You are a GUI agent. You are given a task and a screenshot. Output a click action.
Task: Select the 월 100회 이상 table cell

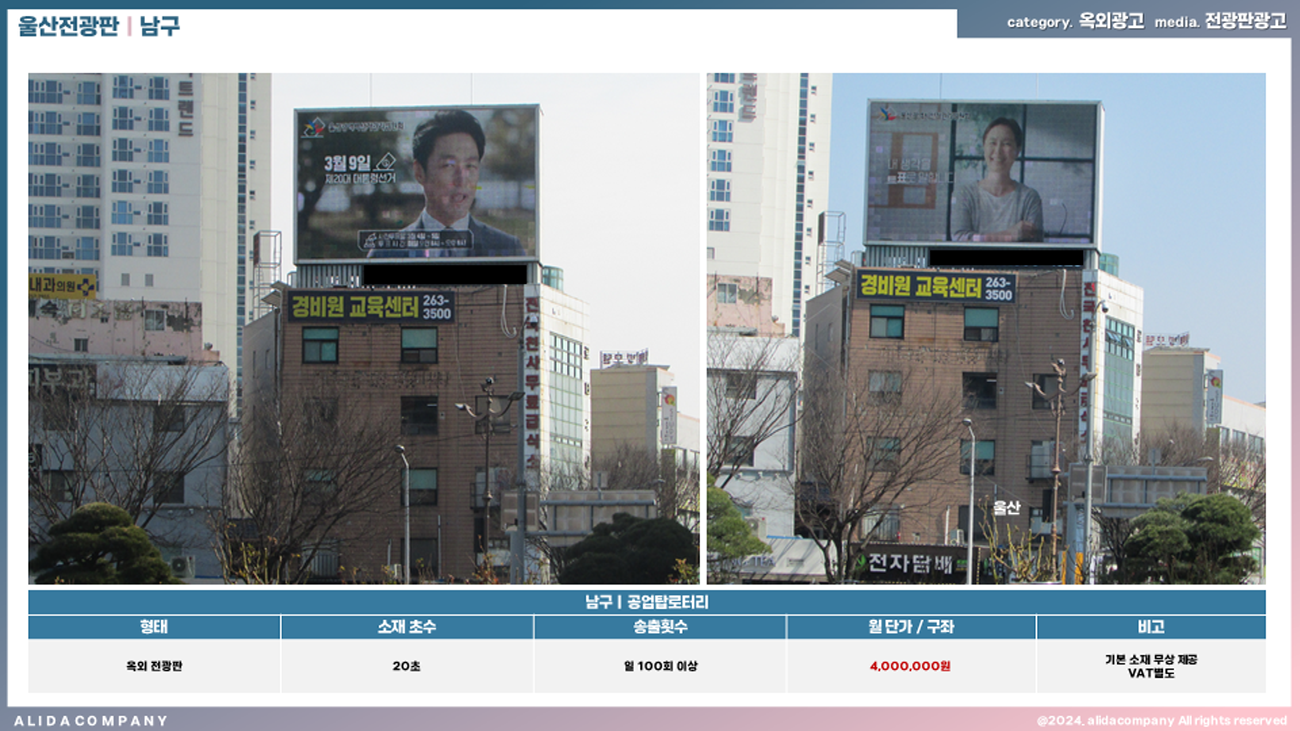coord(660,666)
